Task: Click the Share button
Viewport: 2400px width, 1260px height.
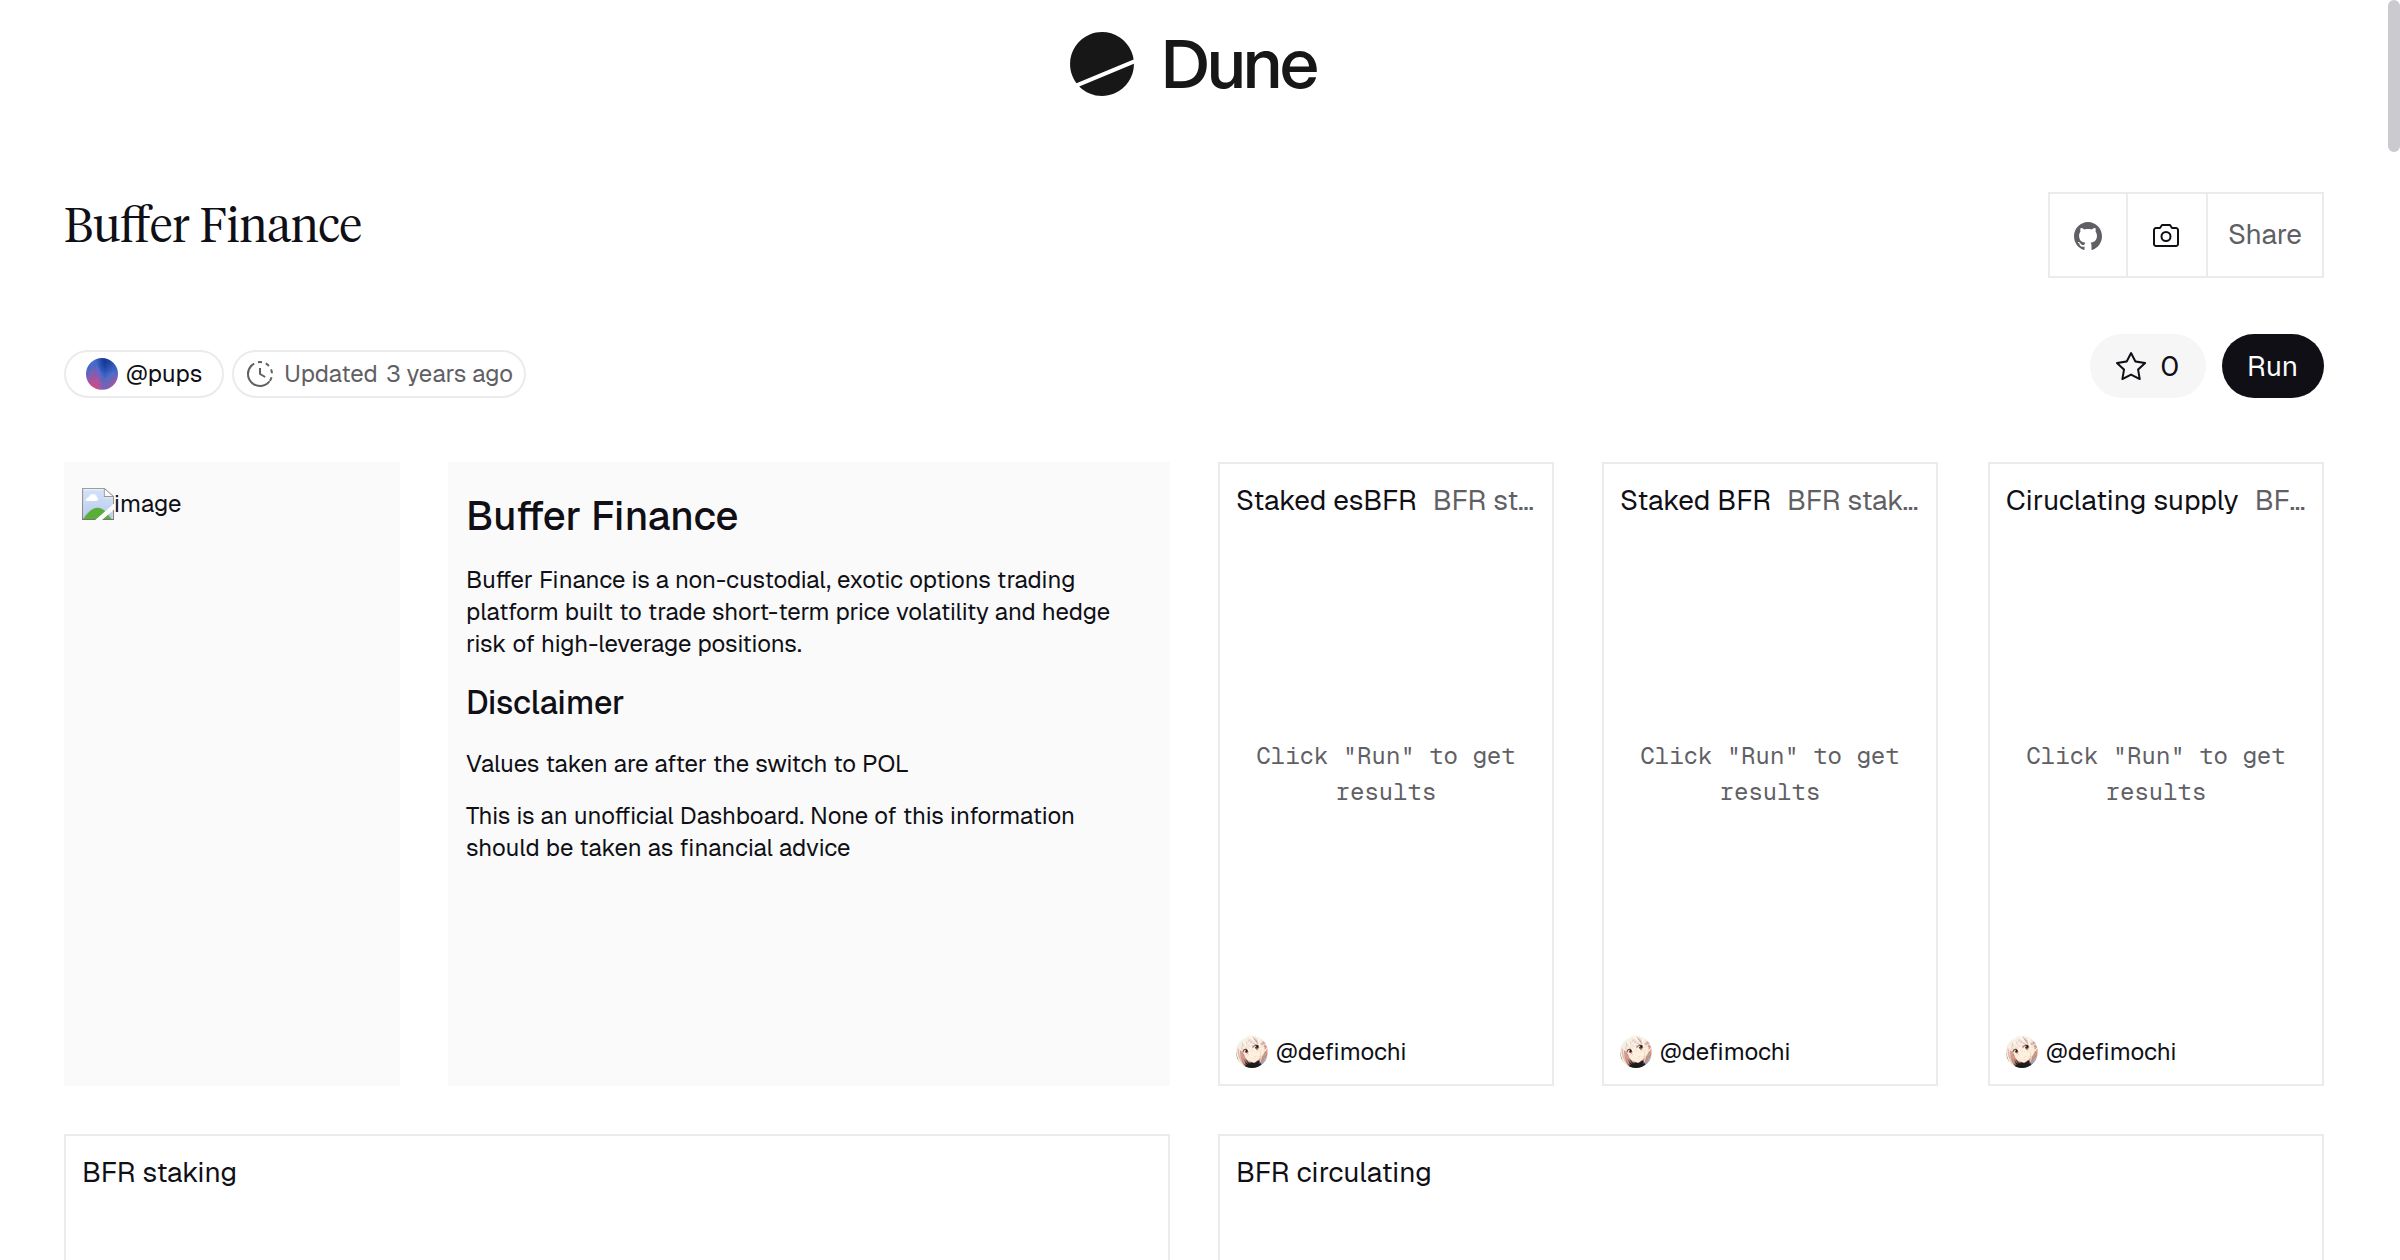Action: (2264, 234)
